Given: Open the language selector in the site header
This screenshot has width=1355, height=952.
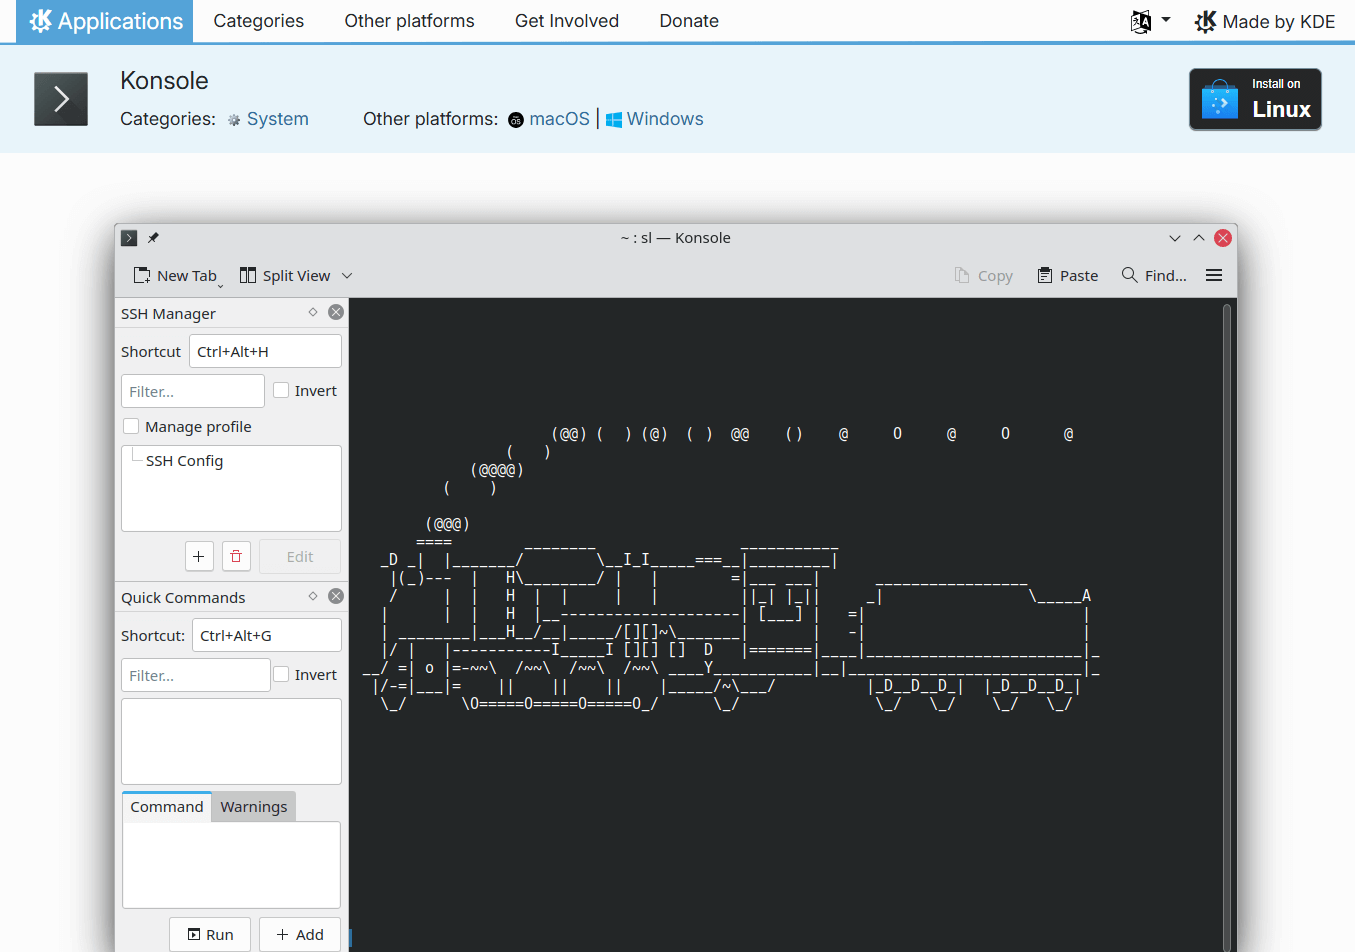Looking at the screenshot, I should (1150, 20).
